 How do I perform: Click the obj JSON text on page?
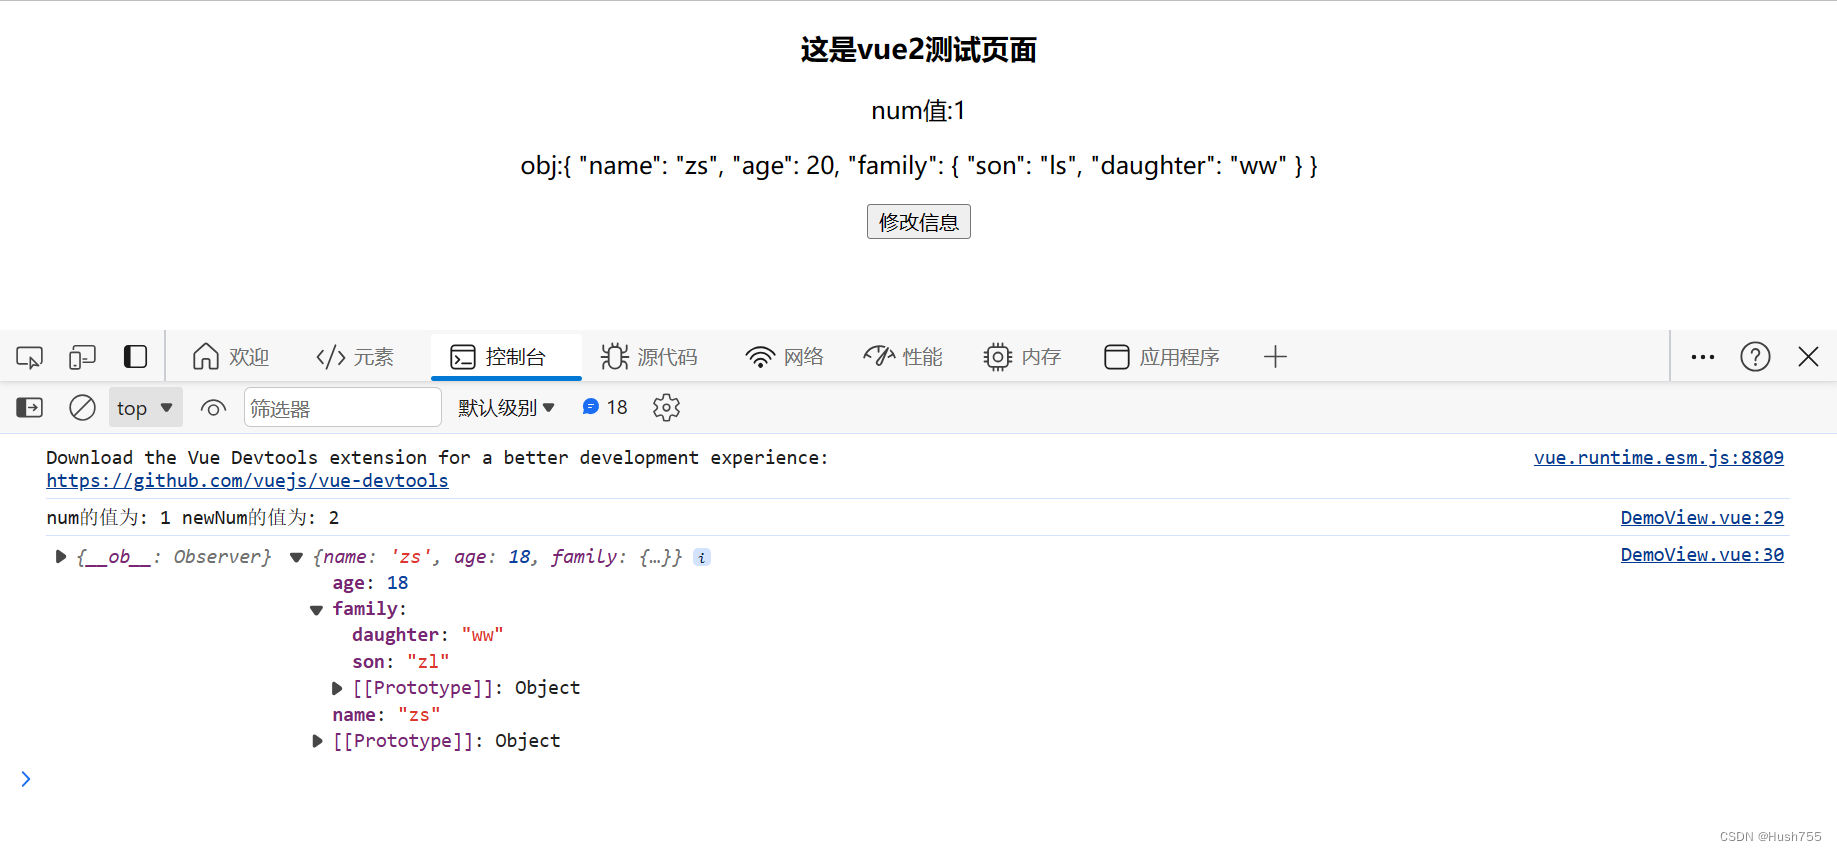[918, 165]
